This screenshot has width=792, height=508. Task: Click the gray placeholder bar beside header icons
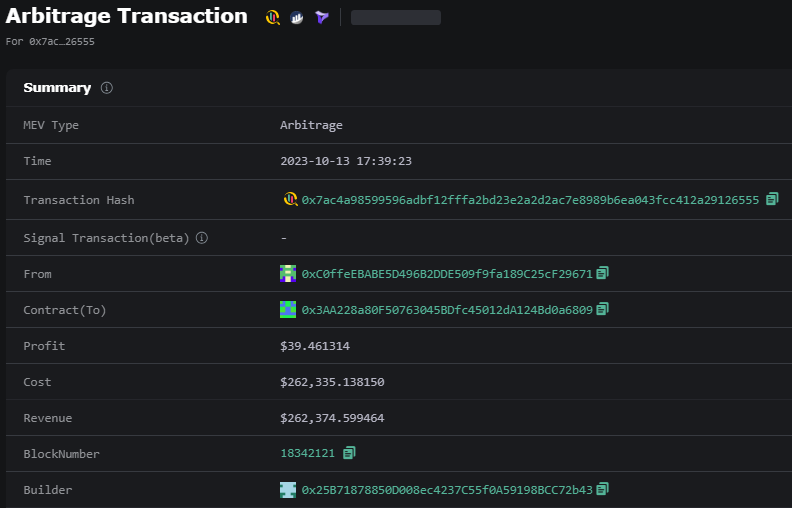pyautogui.click(x=395, y=18)
